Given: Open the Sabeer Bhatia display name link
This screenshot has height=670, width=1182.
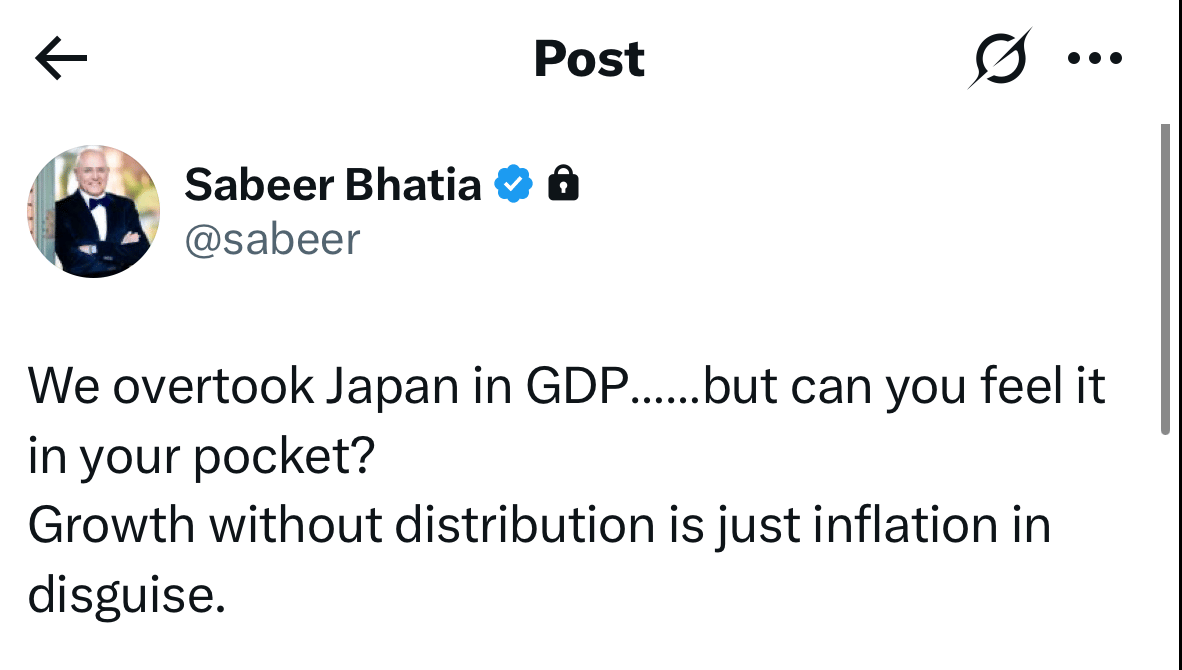Looking at the screenshot, I should [x=332, y=185].
